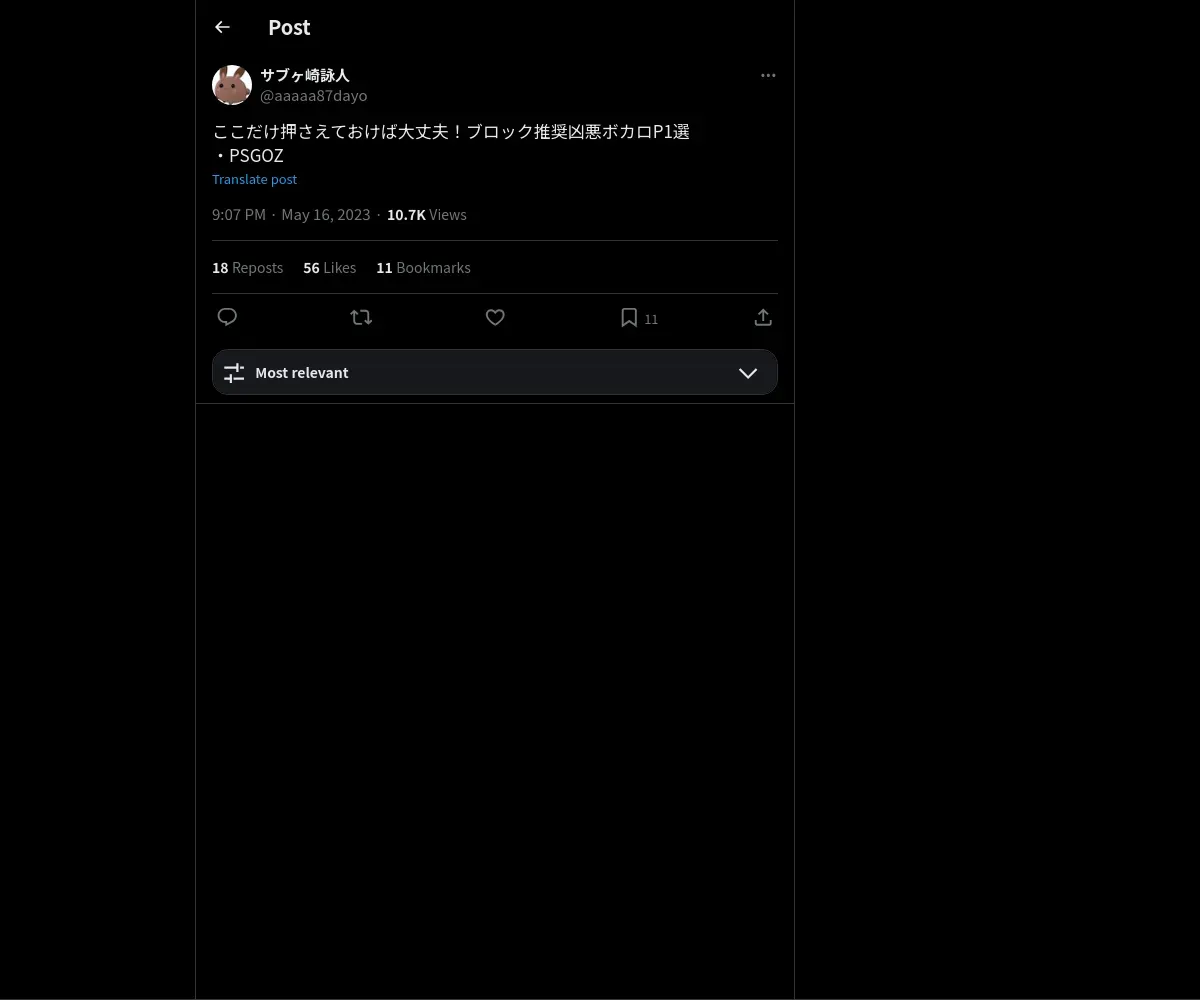The width and height of the screenshot is (1200, 1000).
Task: Open the 11 Bookmarks stat
Action: pyautogui.click(x=423, y=267)
